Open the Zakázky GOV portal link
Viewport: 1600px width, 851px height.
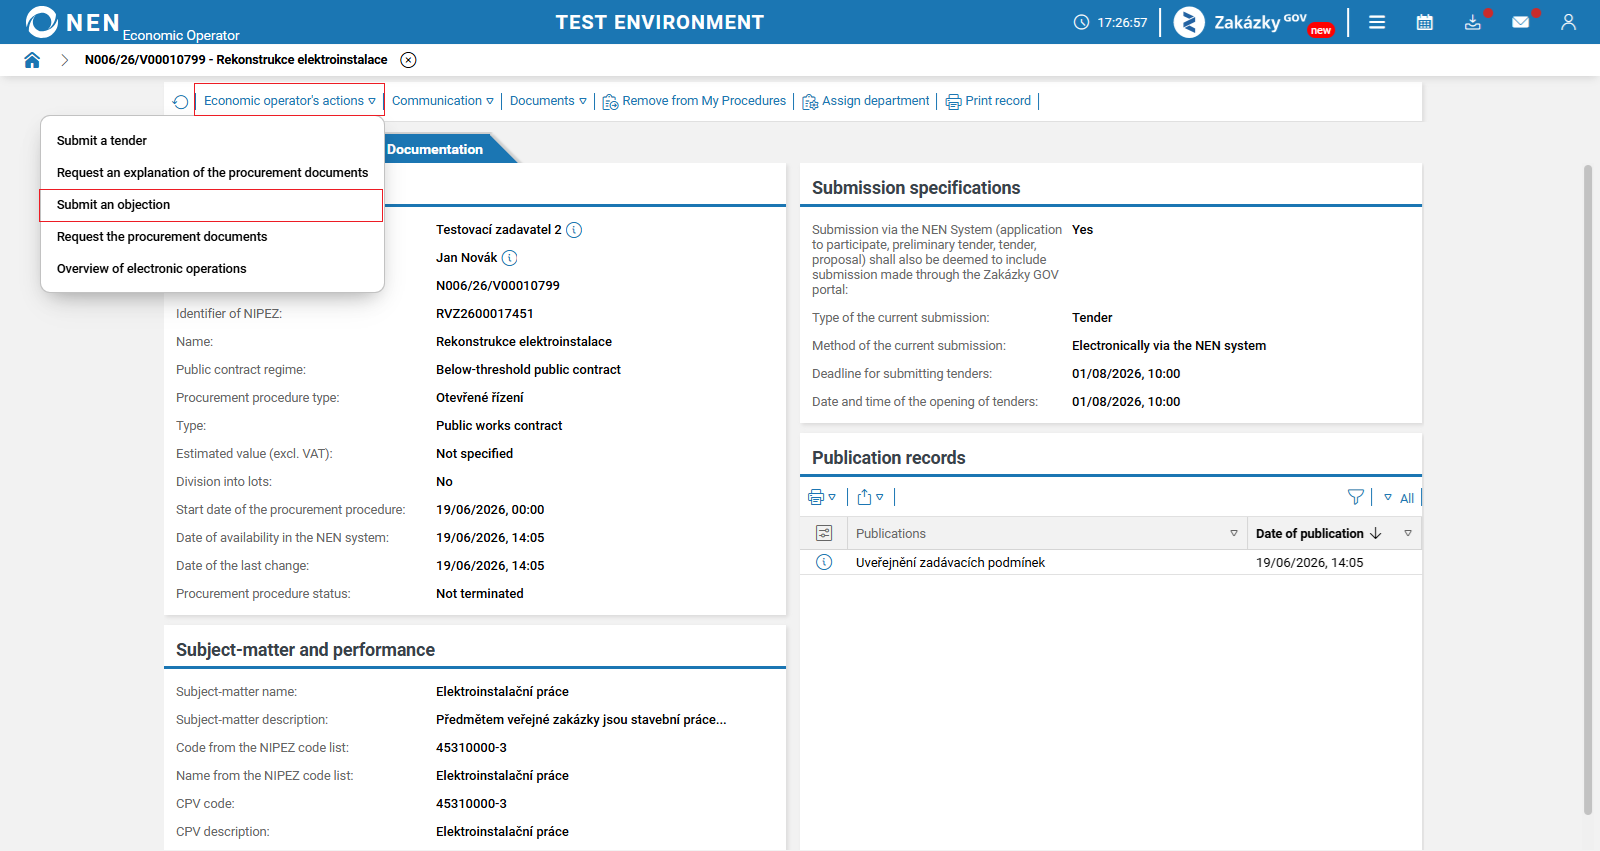tap(1254, 22)
